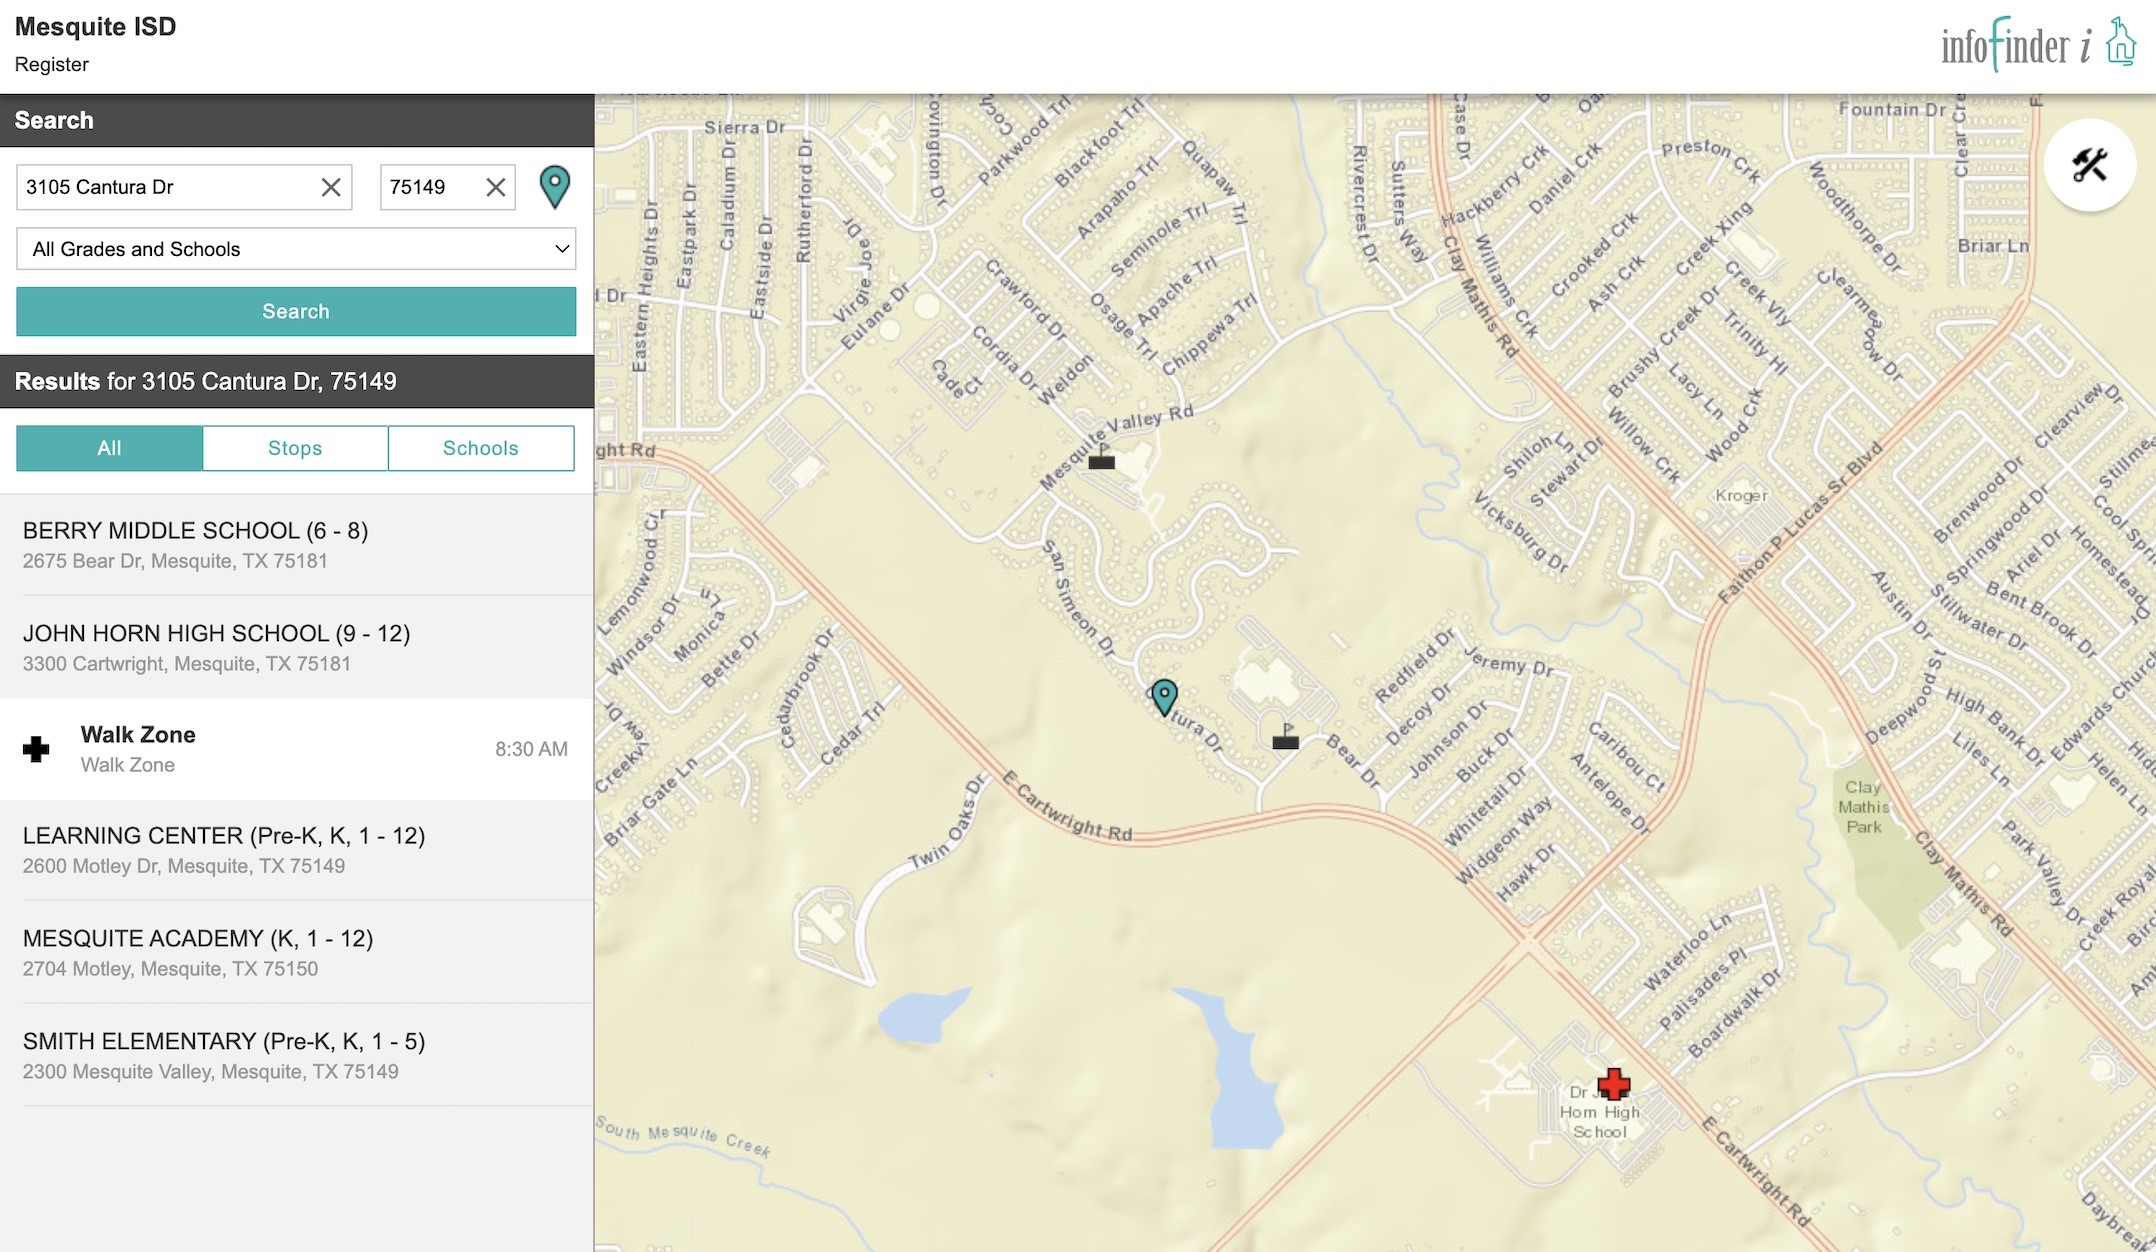The height and width of the screenshot is (1252, 2156).
Task: Click into the street address input field
Action: click(x=165, y=187)
